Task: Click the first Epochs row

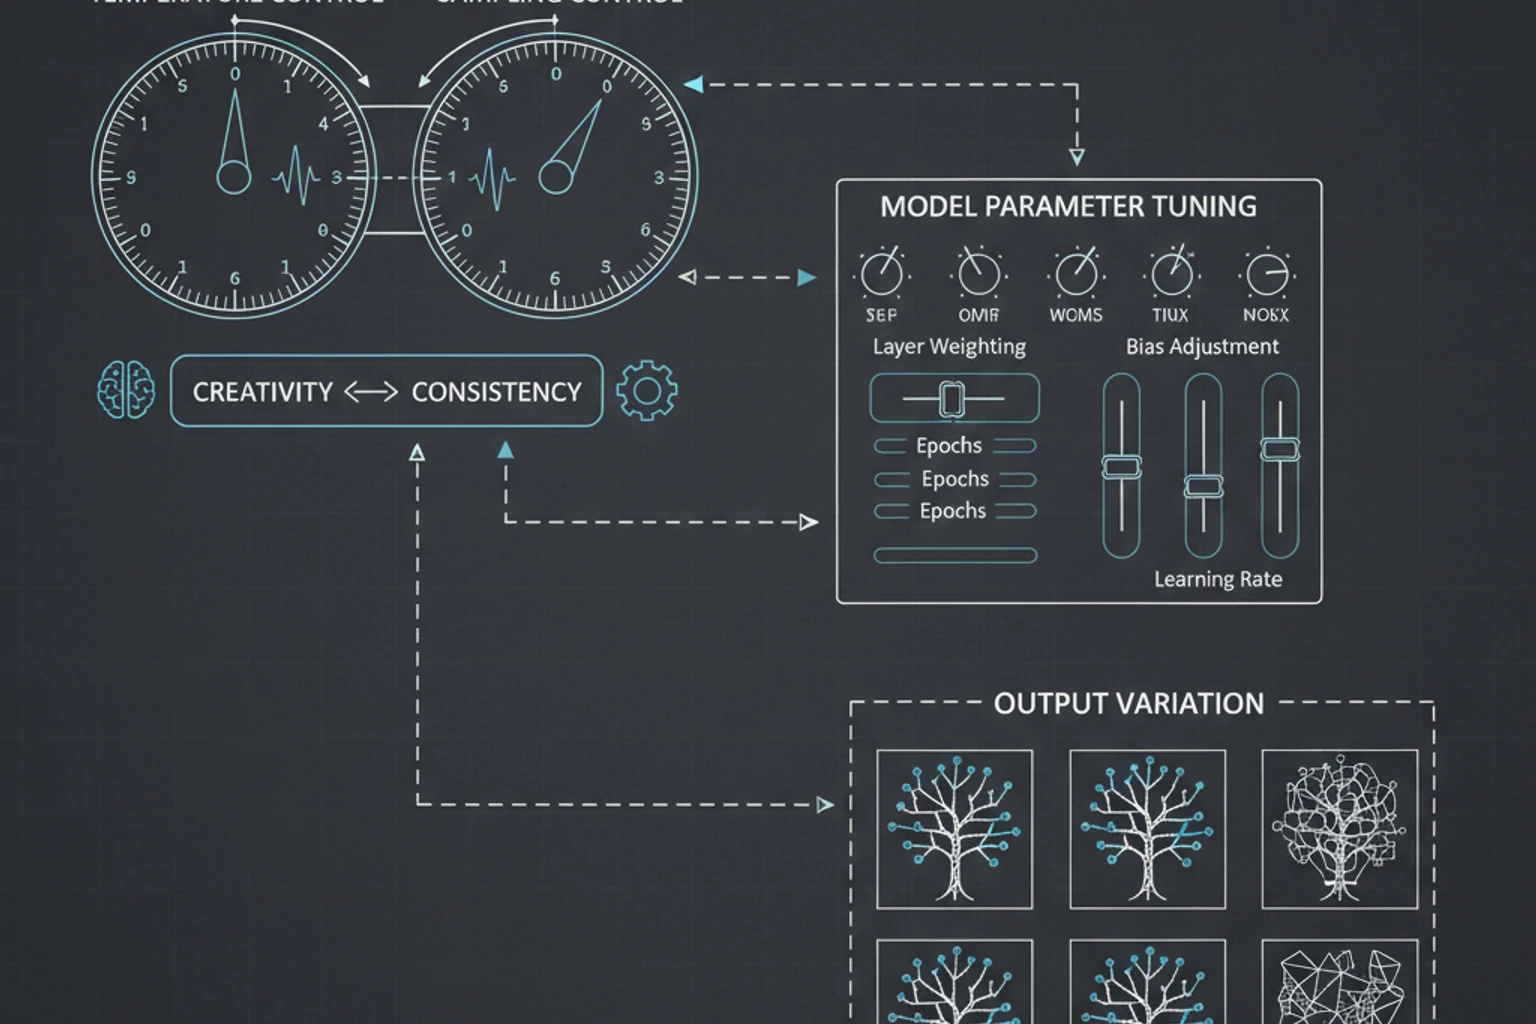Action: (x=954, y=446)
